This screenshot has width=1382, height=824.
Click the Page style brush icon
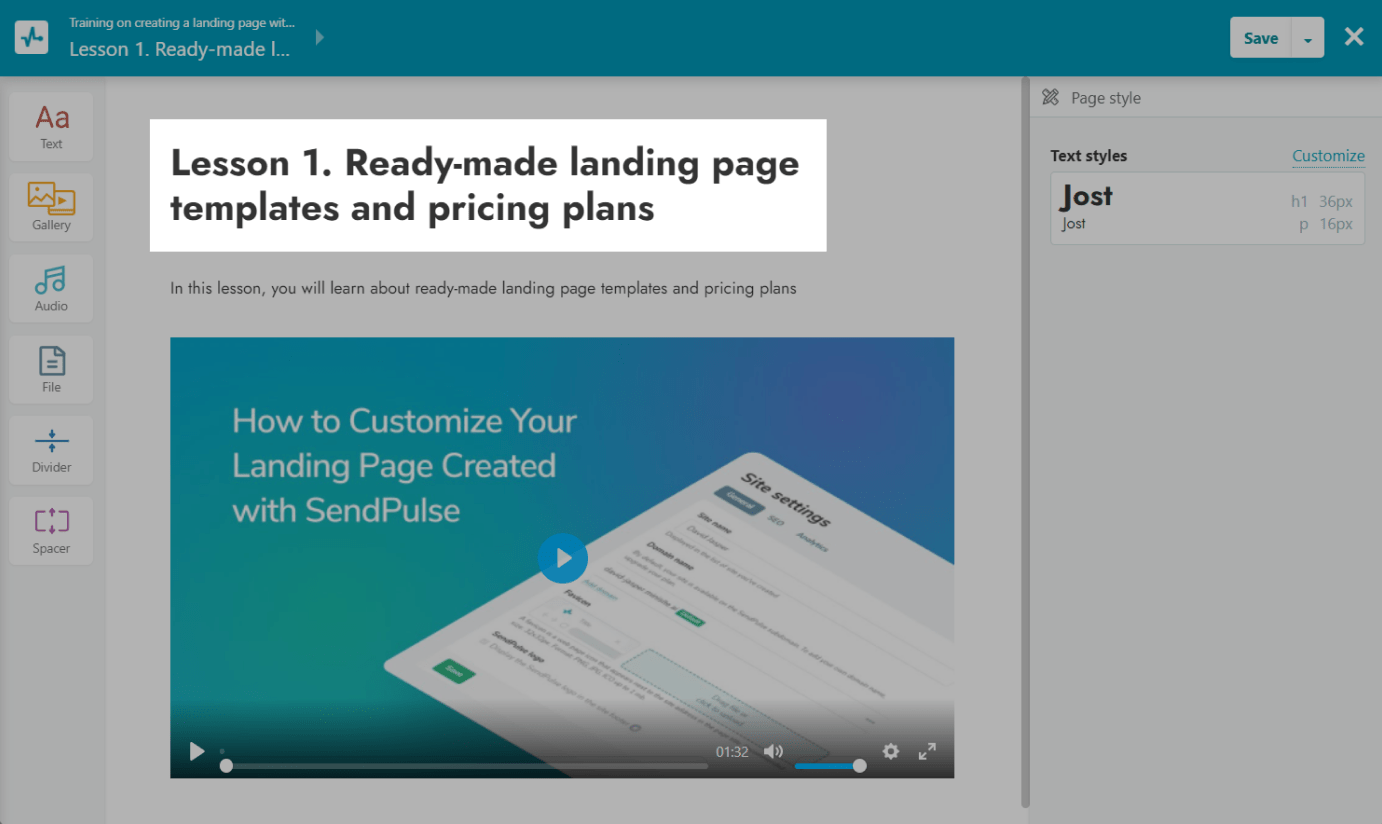click(1050, 97)
